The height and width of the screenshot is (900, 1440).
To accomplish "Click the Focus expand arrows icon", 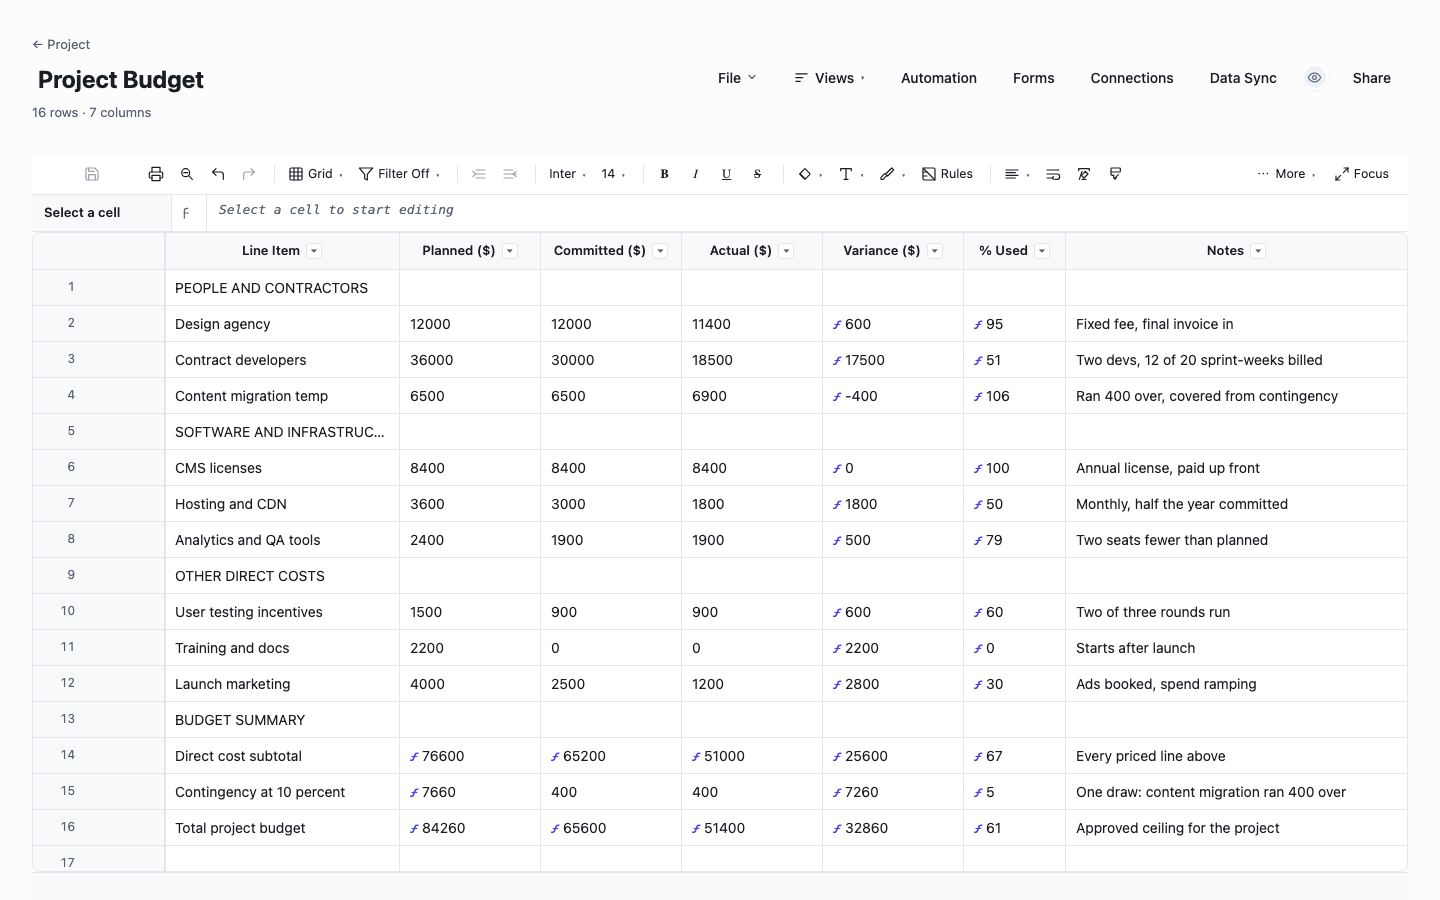I will click(x=1342, y=174).
